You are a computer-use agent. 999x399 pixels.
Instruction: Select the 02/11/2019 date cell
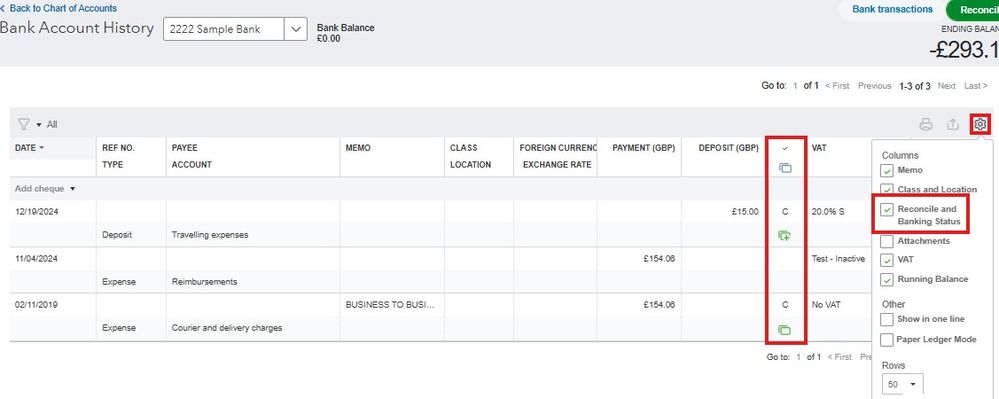point(36,305)
